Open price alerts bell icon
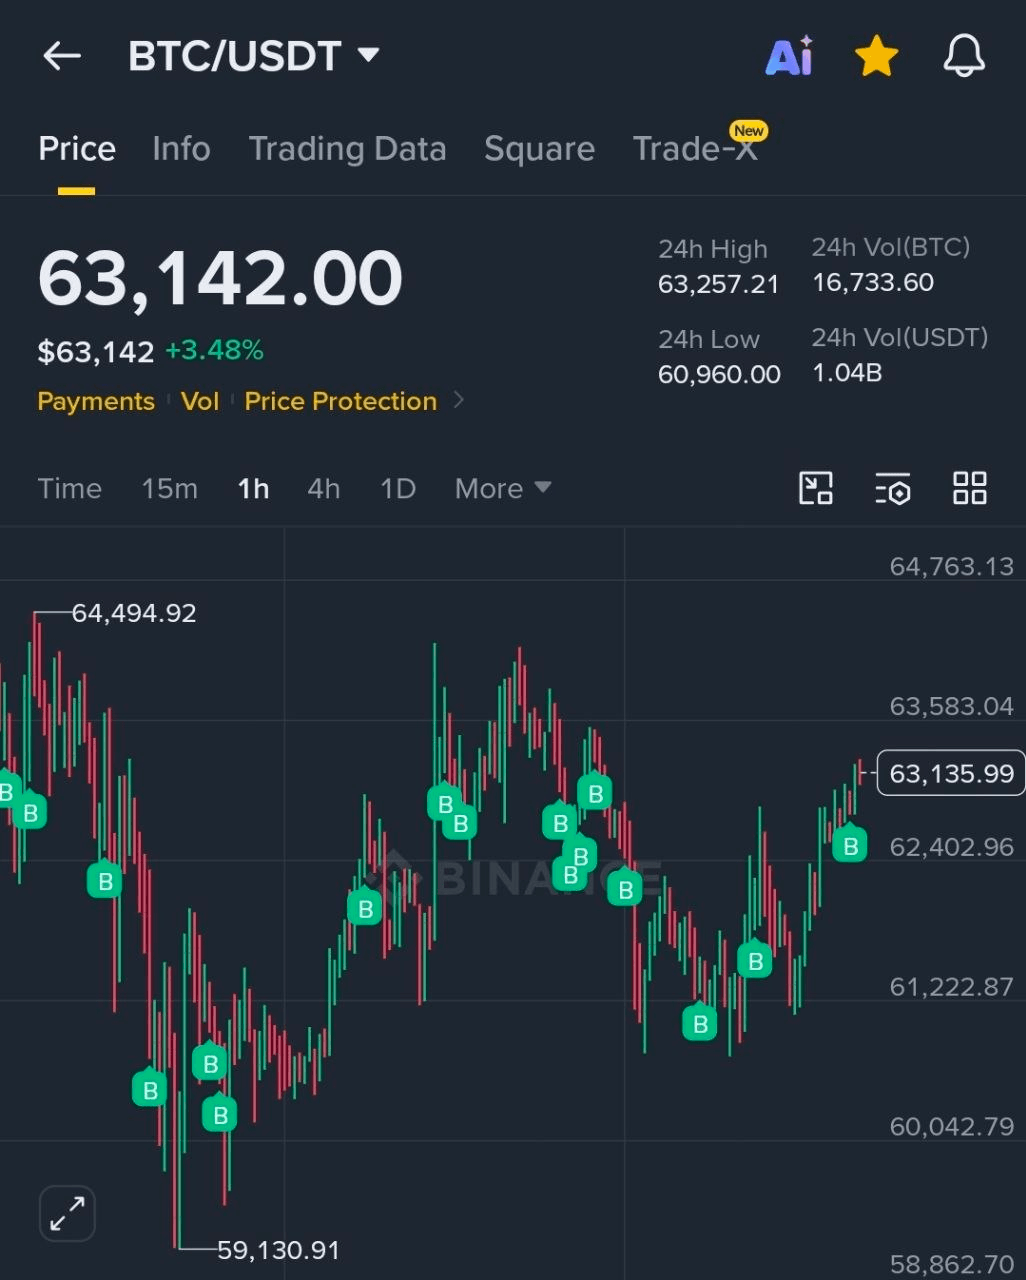The width and height of the screenshot is (1026, 1280). pyautogui.click(x=964, y=56)
